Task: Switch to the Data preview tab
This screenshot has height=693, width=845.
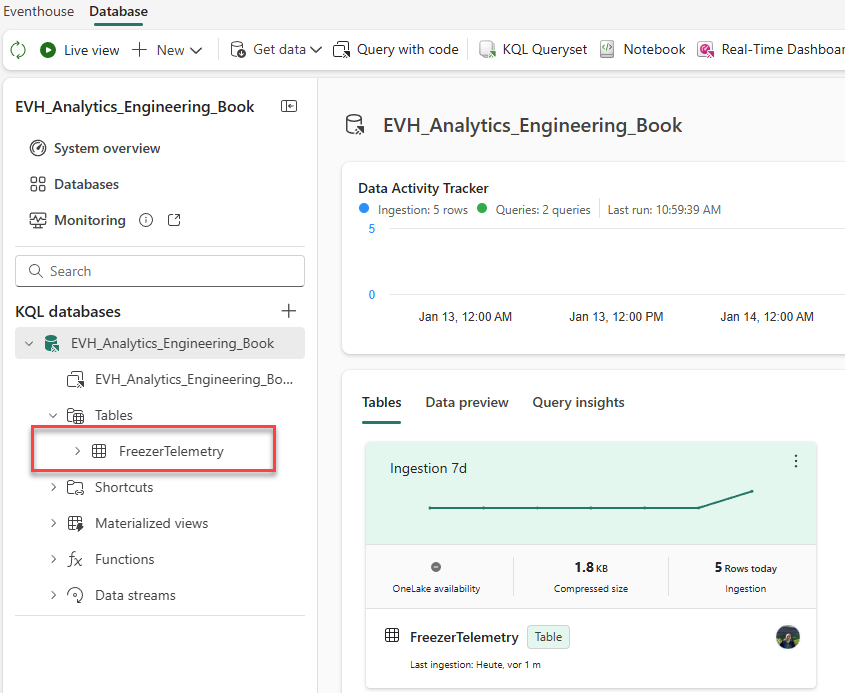Action: [x=467, y=402]
